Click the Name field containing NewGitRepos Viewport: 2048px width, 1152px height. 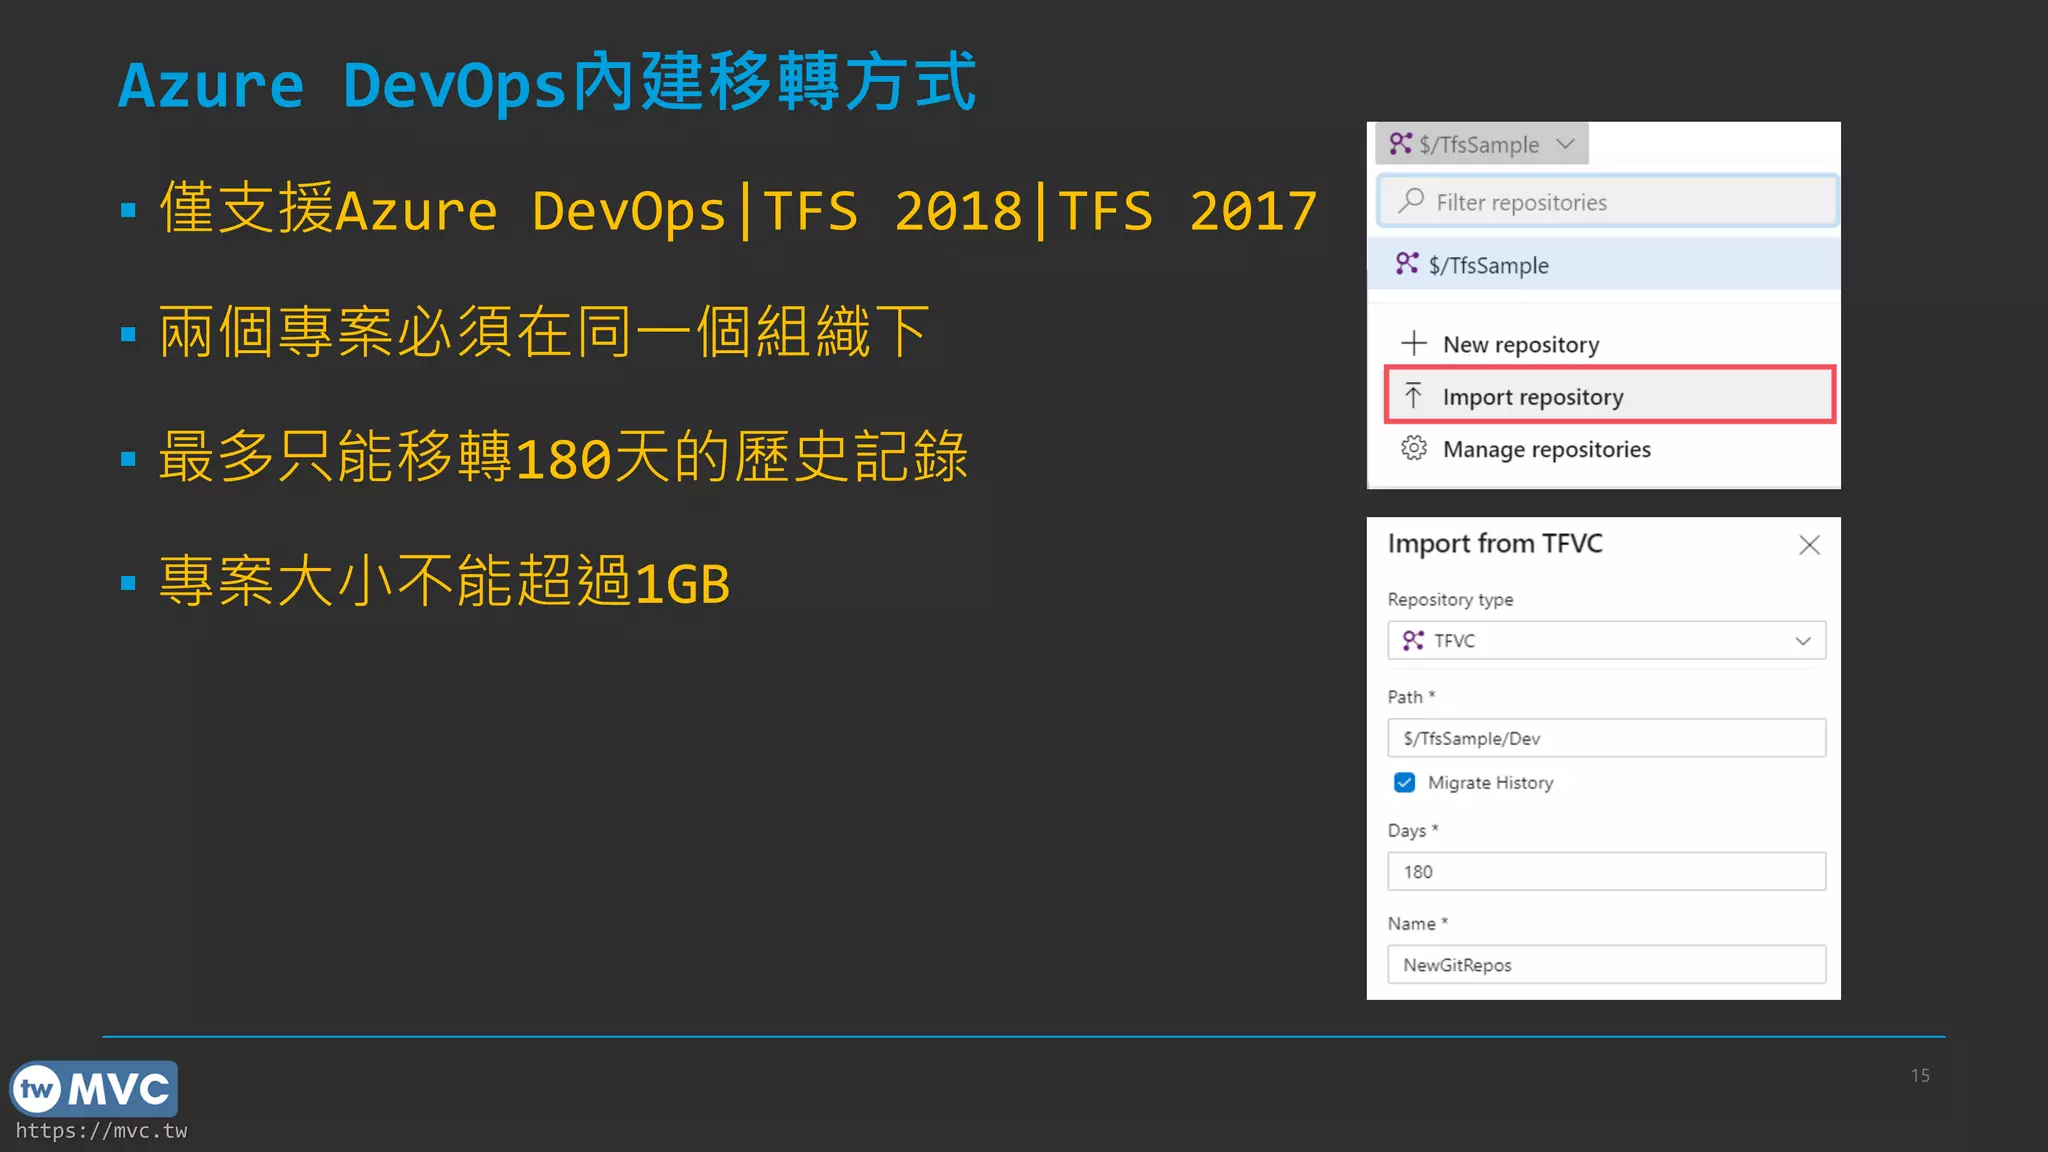point(1606,964)
